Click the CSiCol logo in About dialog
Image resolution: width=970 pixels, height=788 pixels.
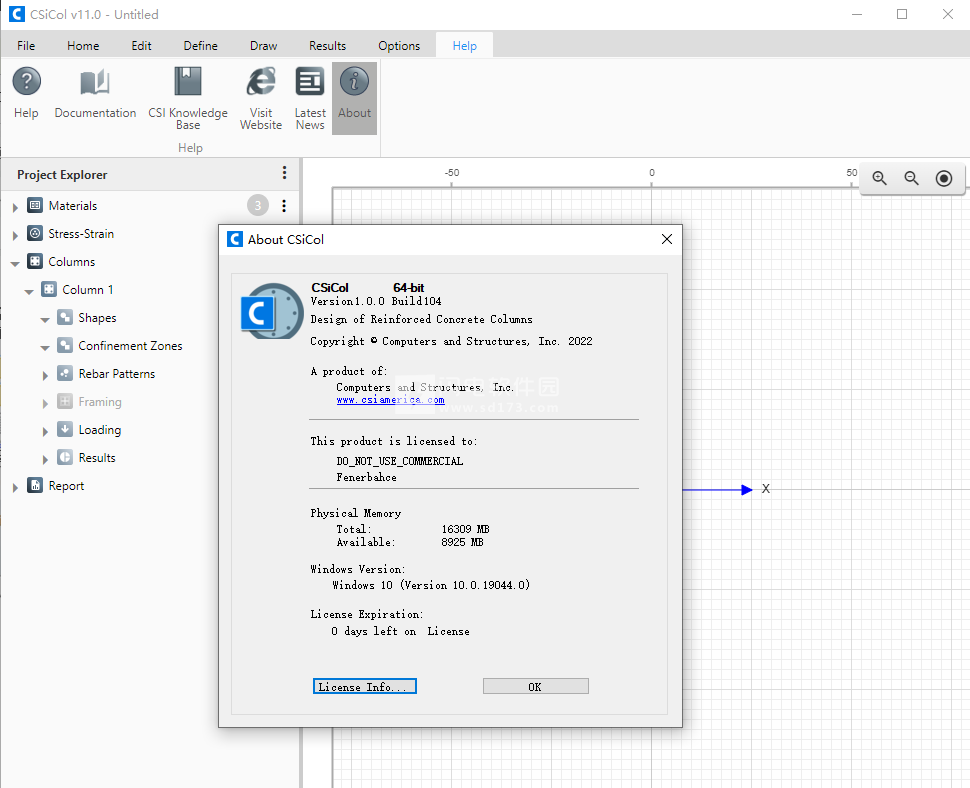pyautogui.click(x=272, y=311)
